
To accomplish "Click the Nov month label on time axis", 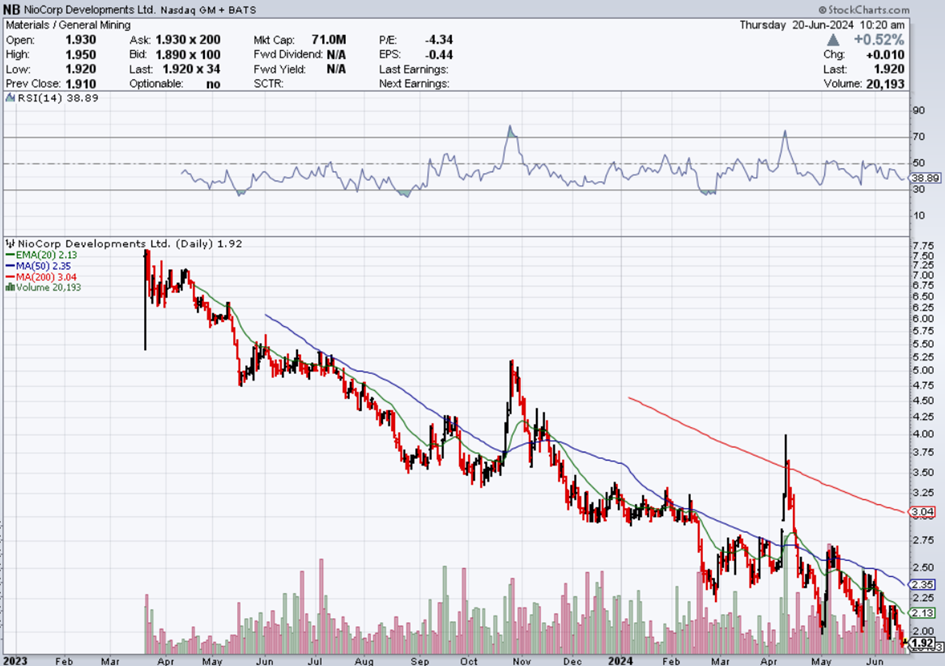I will coord(522,661).
